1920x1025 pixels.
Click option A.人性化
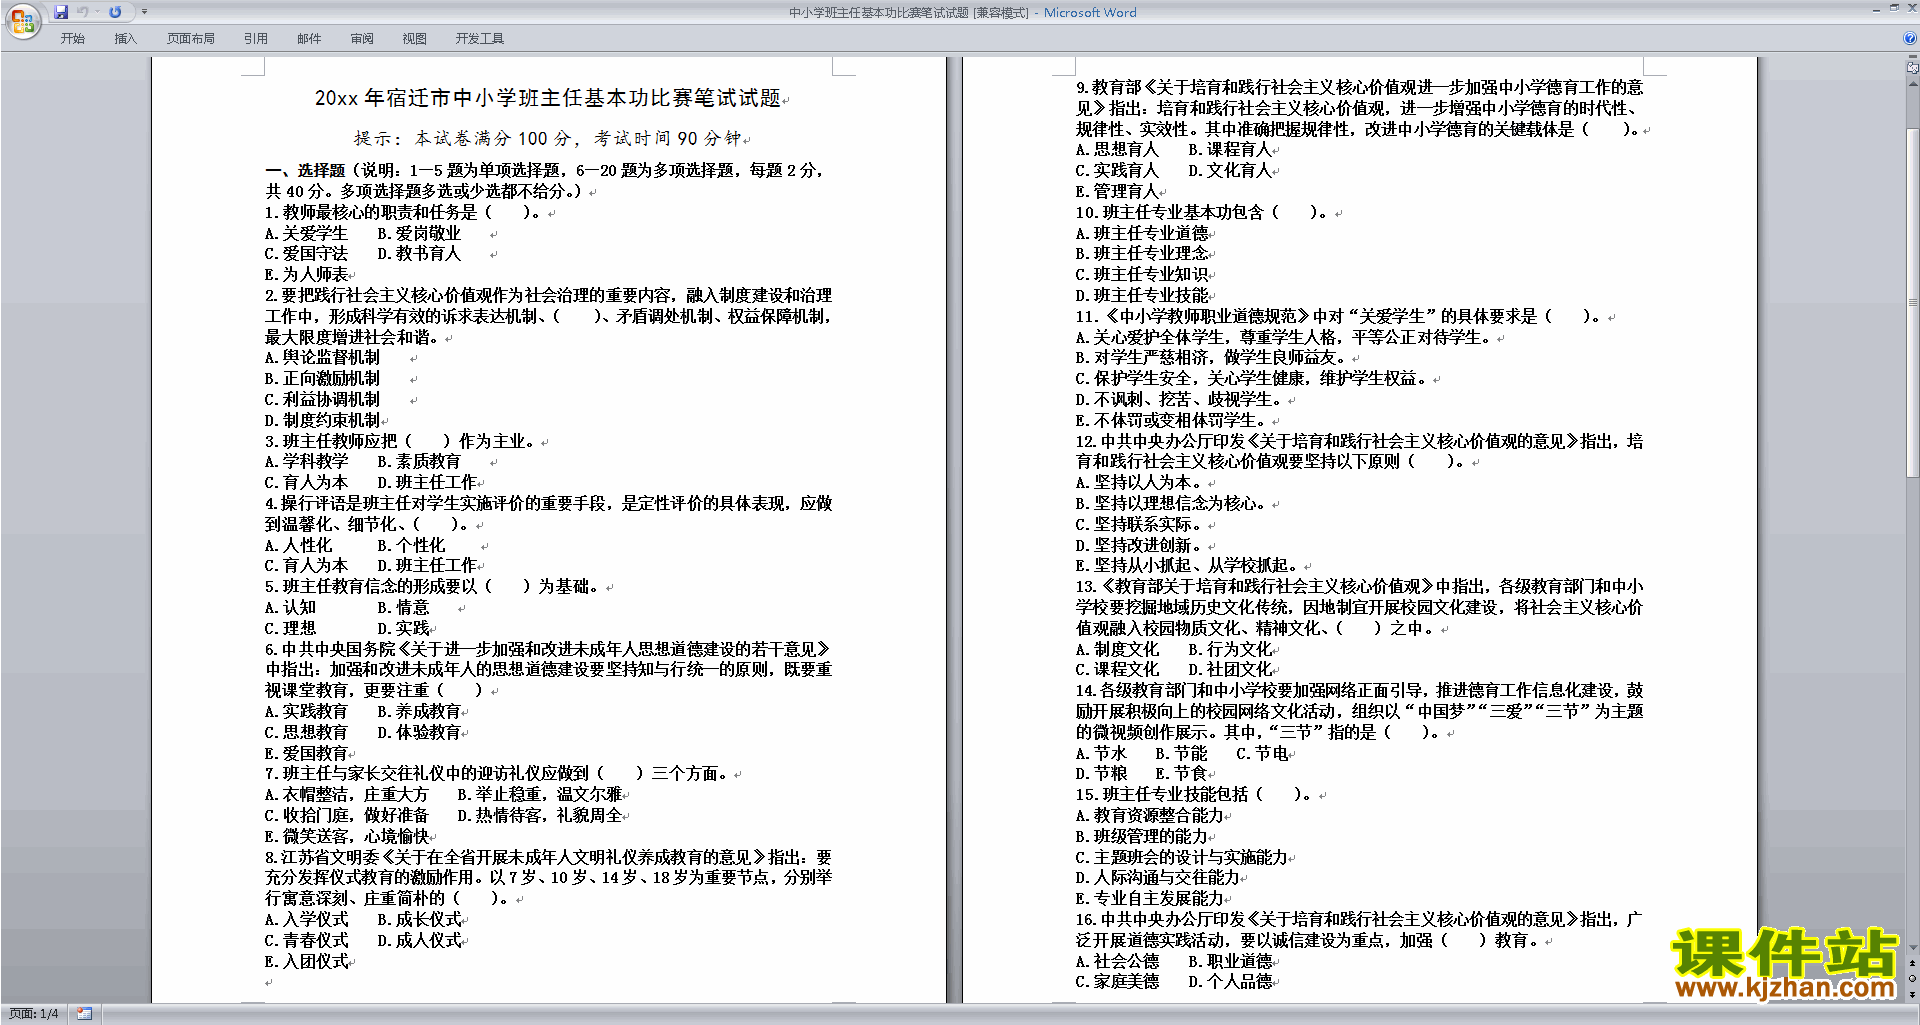coord(298,545)
